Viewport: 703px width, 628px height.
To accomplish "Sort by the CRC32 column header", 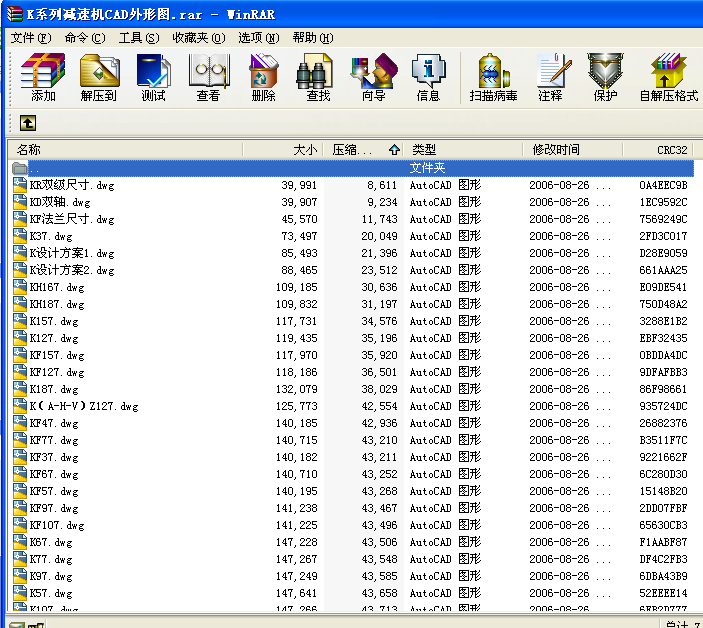I will [x=658, y=150].
